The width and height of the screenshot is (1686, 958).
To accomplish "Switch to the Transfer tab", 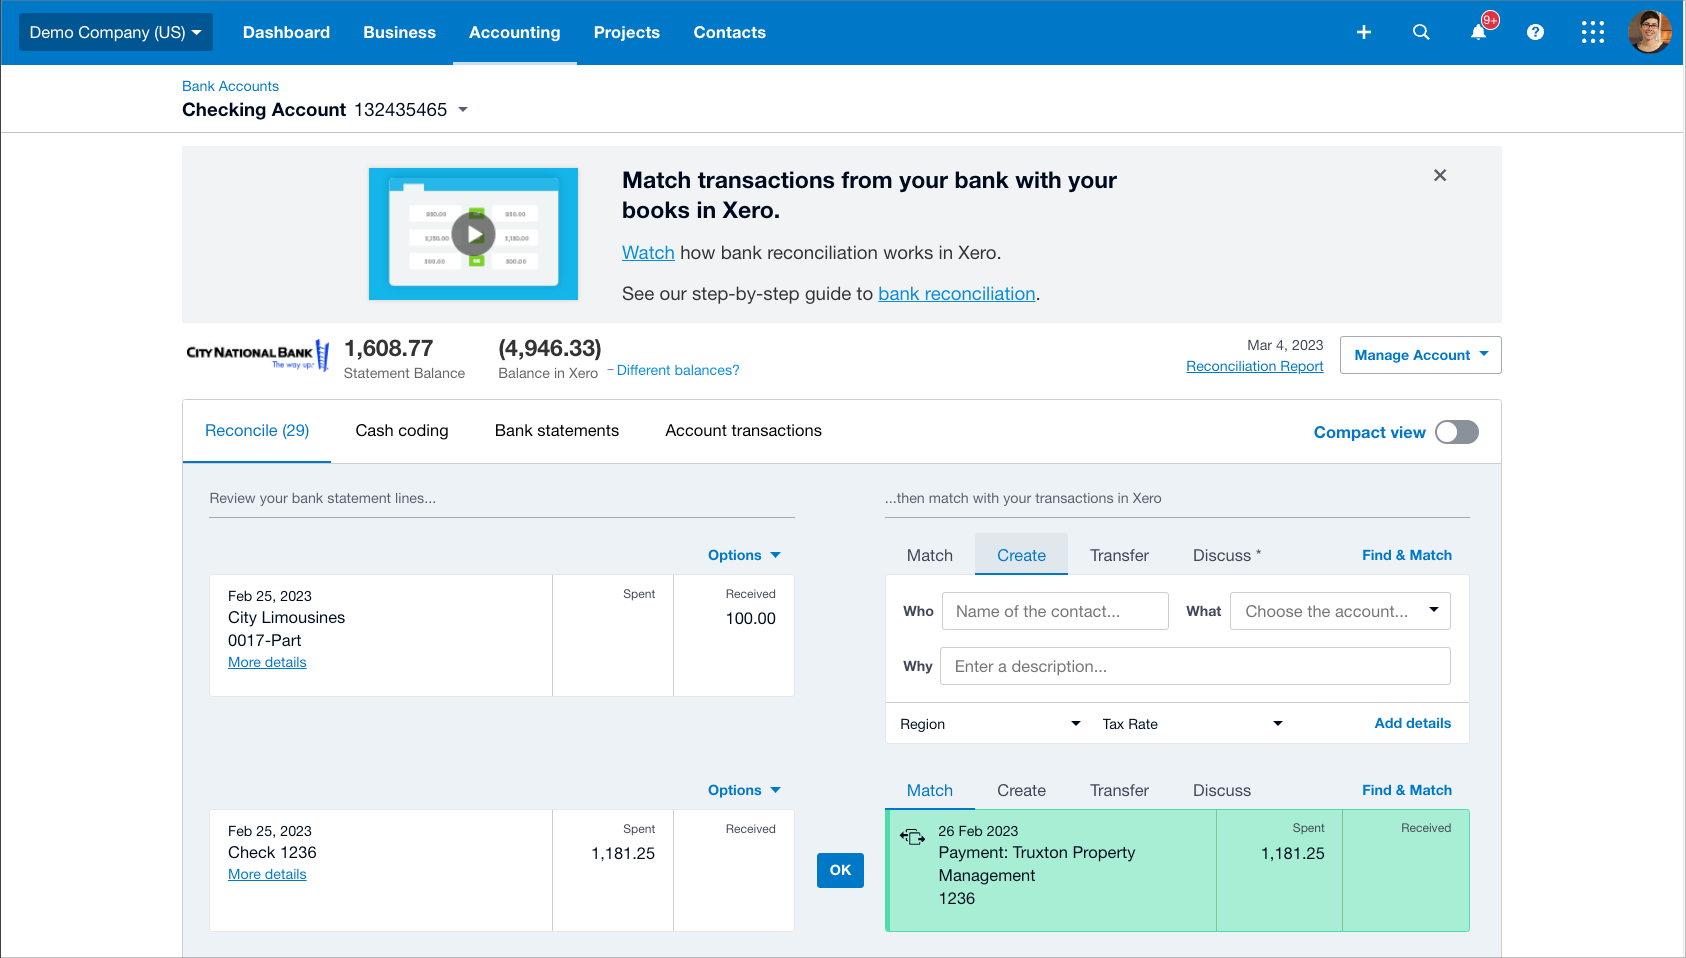I will tap(1119, 555).
